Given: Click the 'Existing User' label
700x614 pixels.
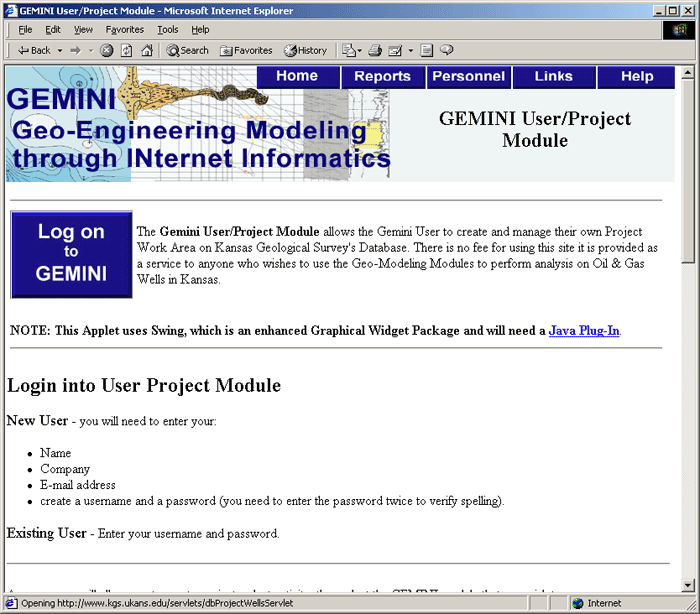Looking at the screenshot, I should tap(46, 533).
